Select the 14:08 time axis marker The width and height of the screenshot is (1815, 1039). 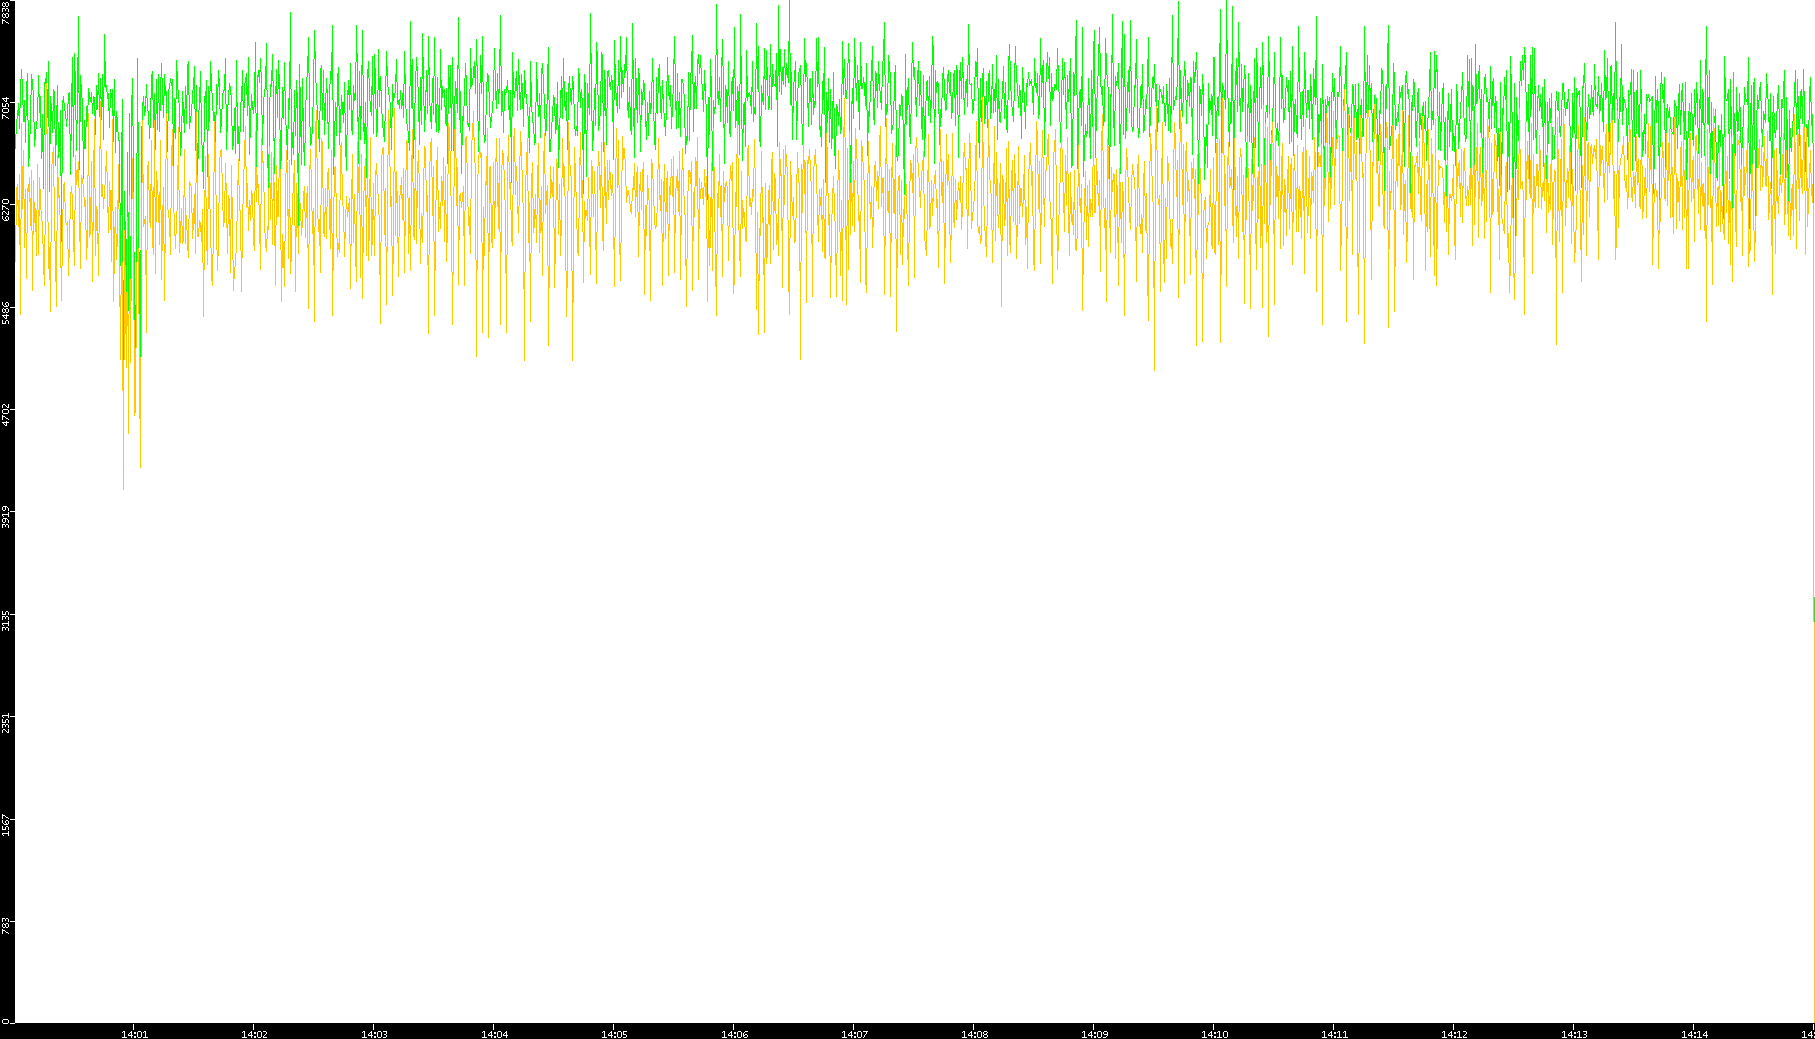click(x=974, y=1034)
